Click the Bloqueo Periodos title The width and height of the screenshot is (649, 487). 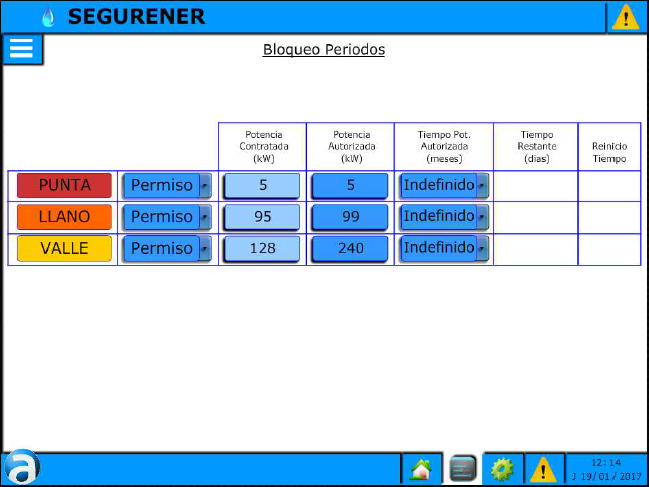(x=324, y=50)
